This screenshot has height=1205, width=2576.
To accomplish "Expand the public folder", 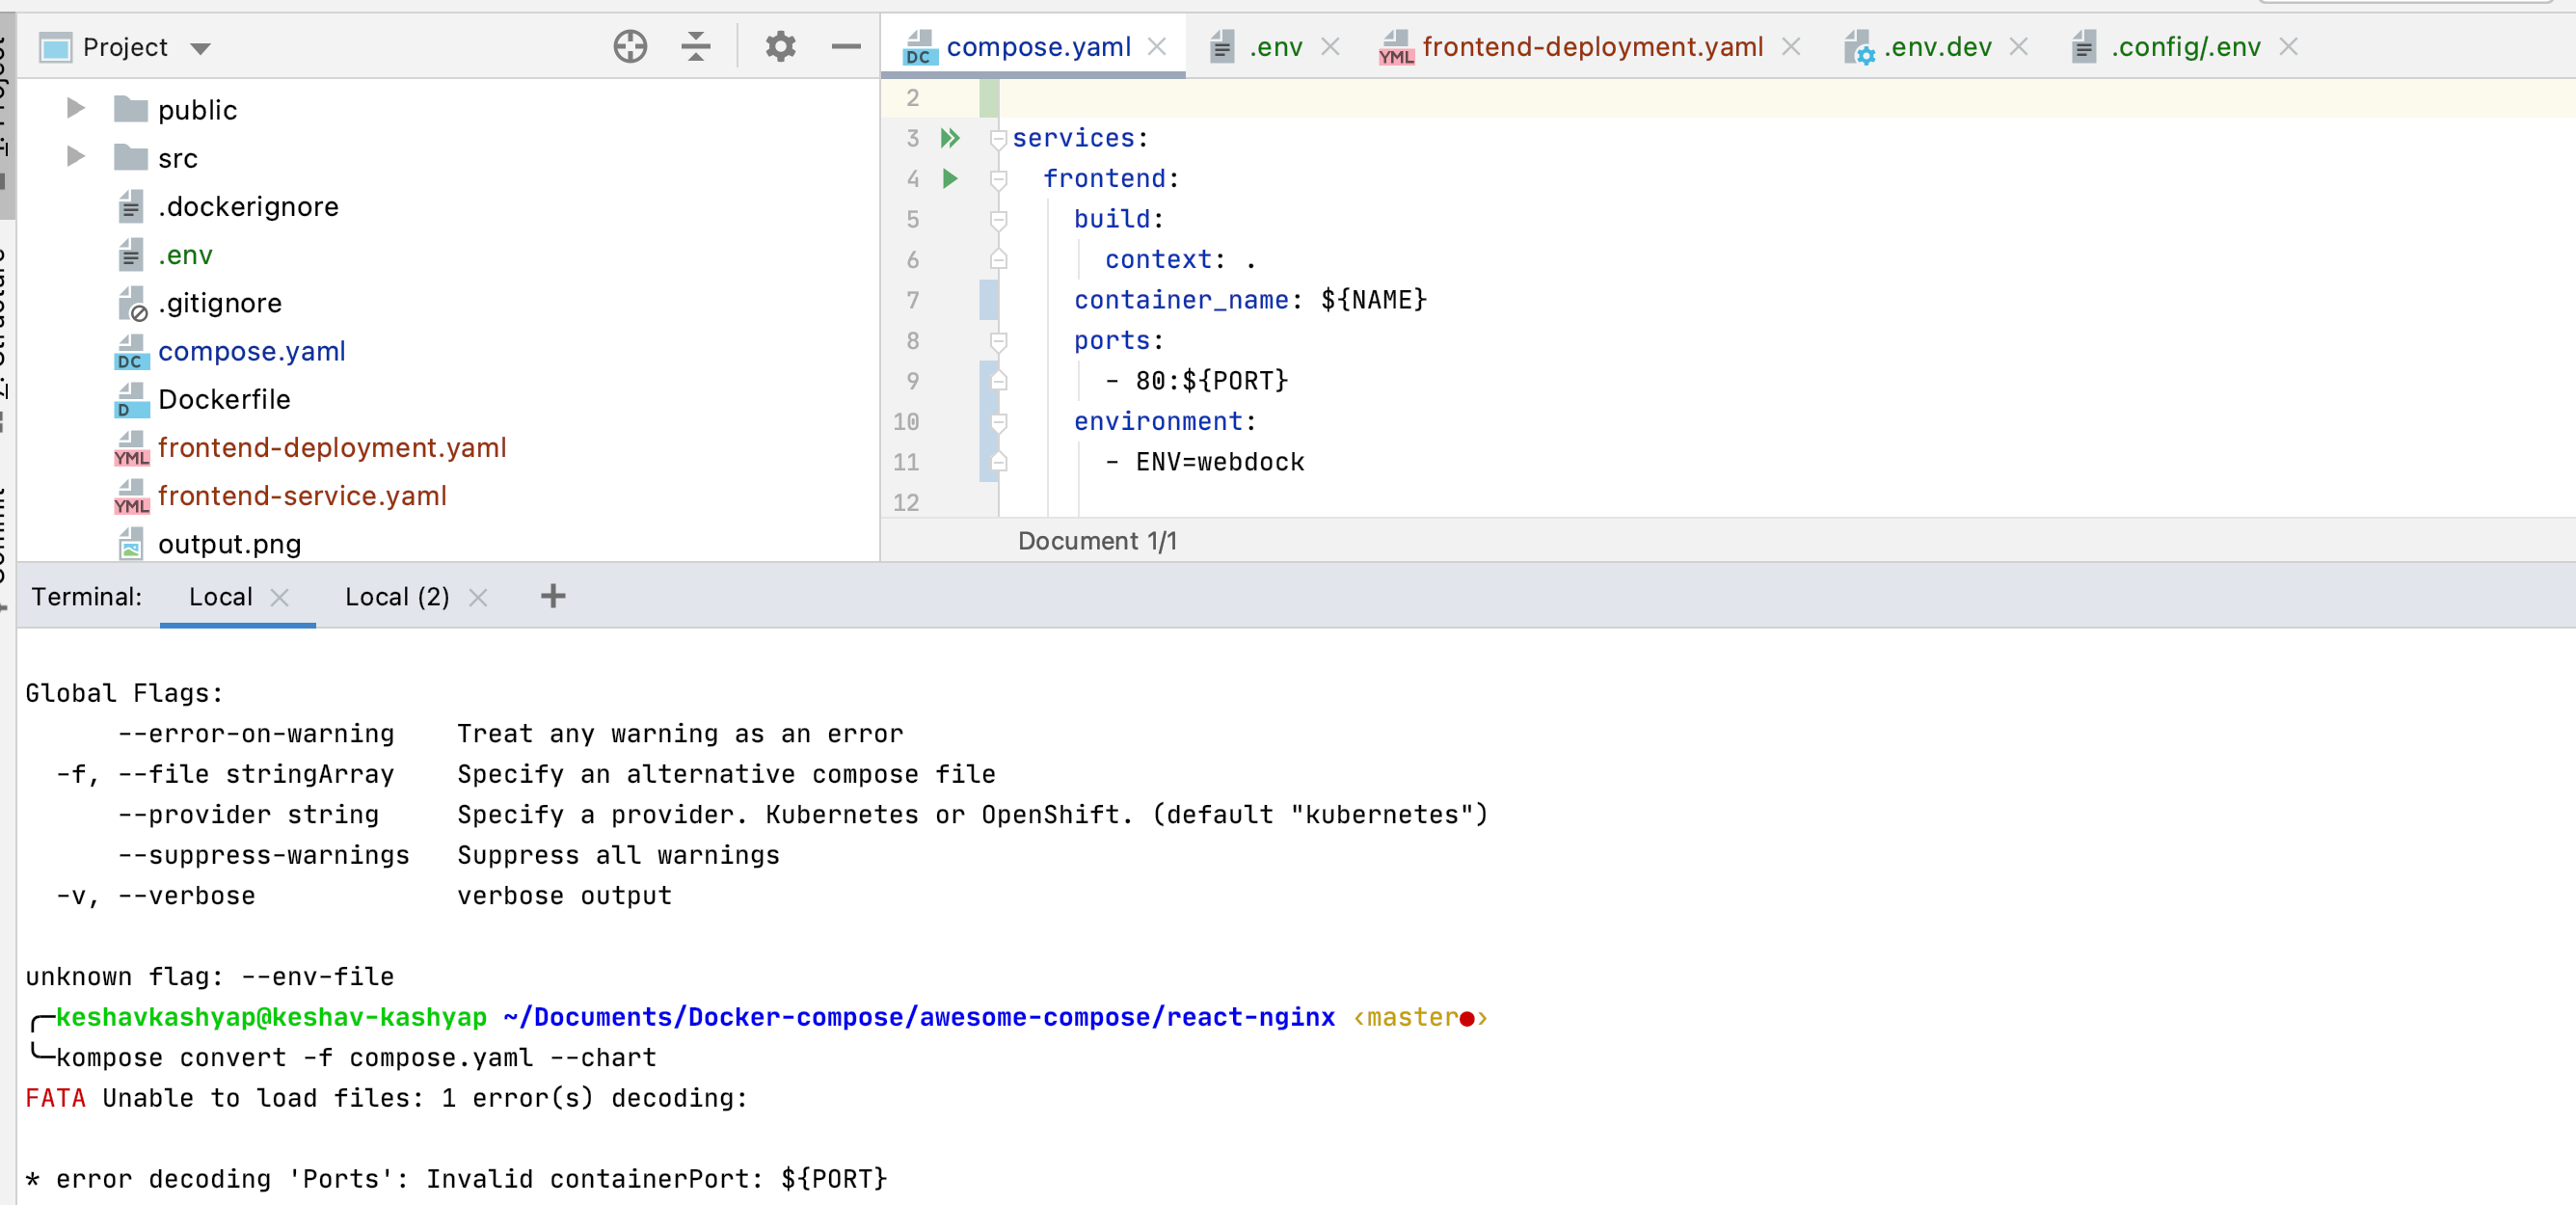I will tap(75, 109).
